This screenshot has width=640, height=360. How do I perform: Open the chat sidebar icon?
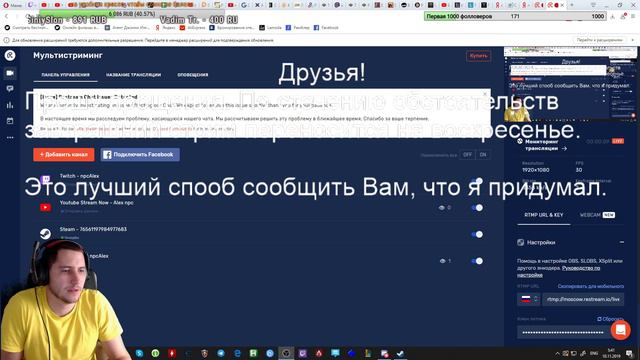tap(10, 89)
